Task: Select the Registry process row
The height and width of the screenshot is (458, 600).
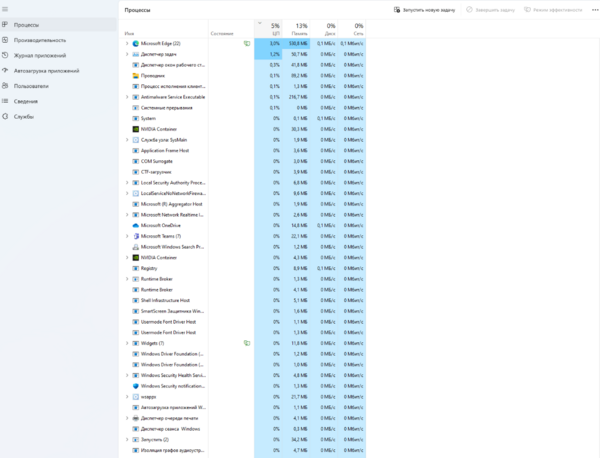Action: coord(243,268)
